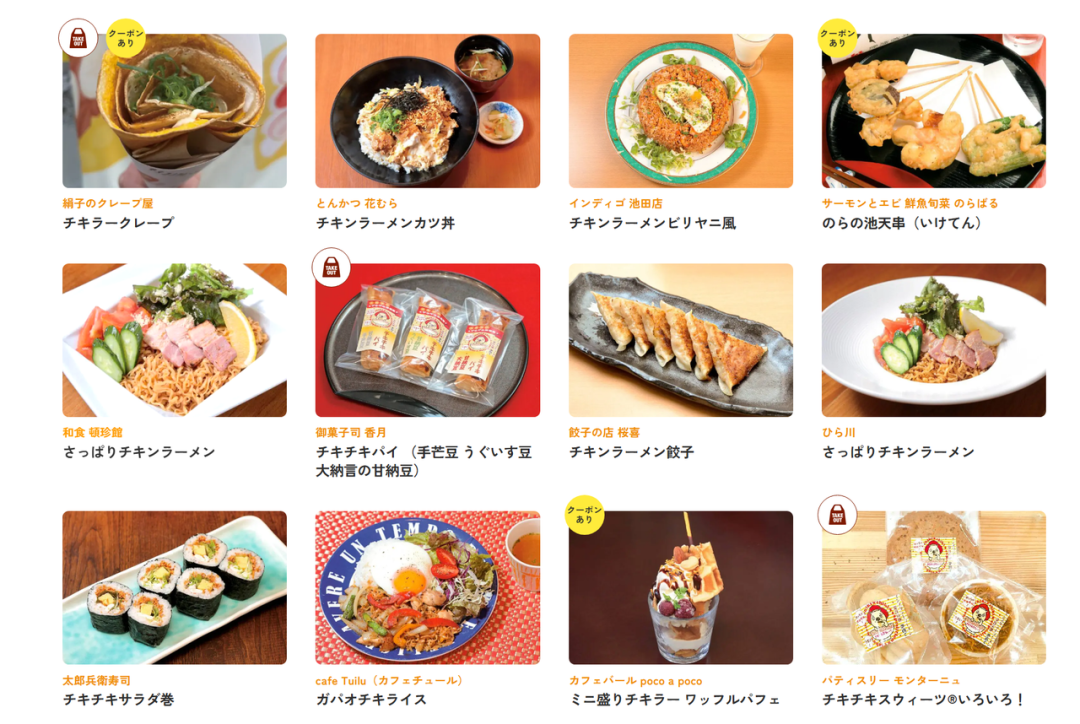Image resolution: width=1080 pixels, height=724 pixels.
Task: Click the shop name 和食 頓珍館
Action: click(x=92, y=433)
